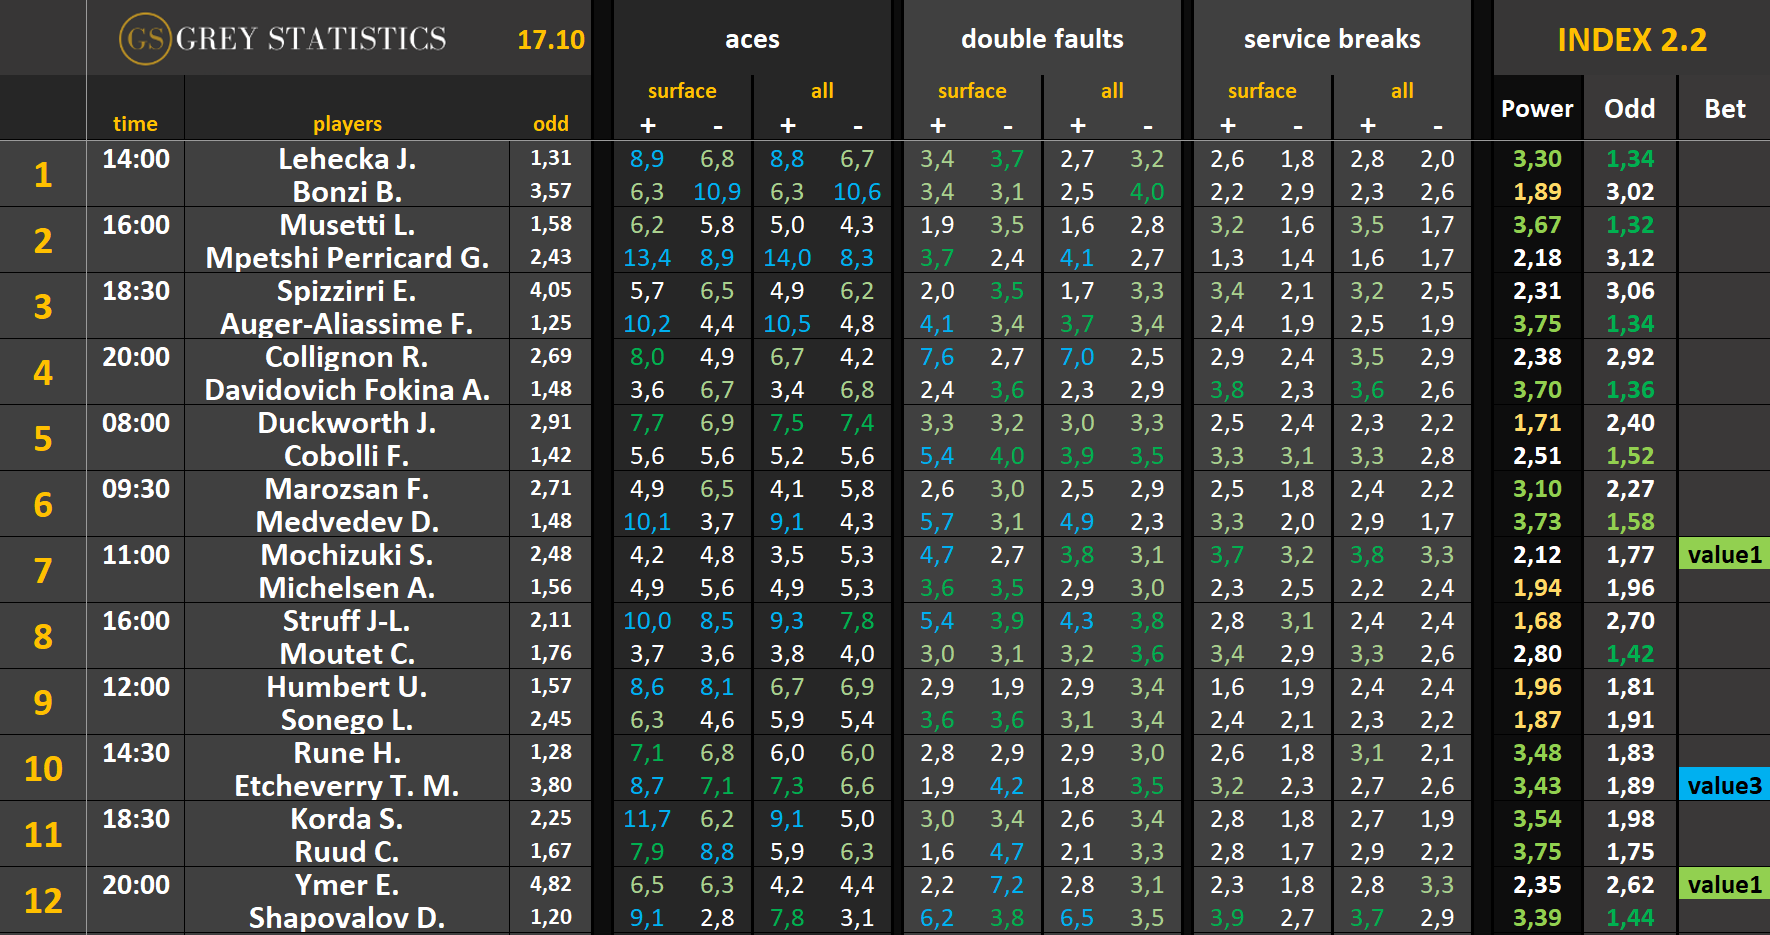Click match row number 1
1770x935 pixels.
click(43, 175)
